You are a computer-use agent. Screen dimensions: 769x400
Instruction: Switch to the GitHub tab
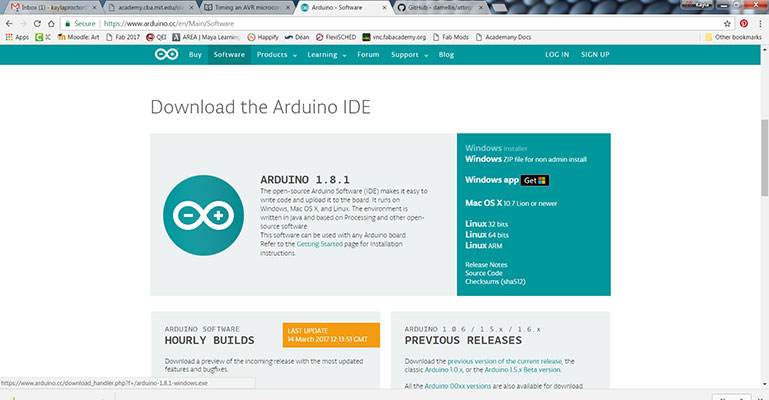439,8
